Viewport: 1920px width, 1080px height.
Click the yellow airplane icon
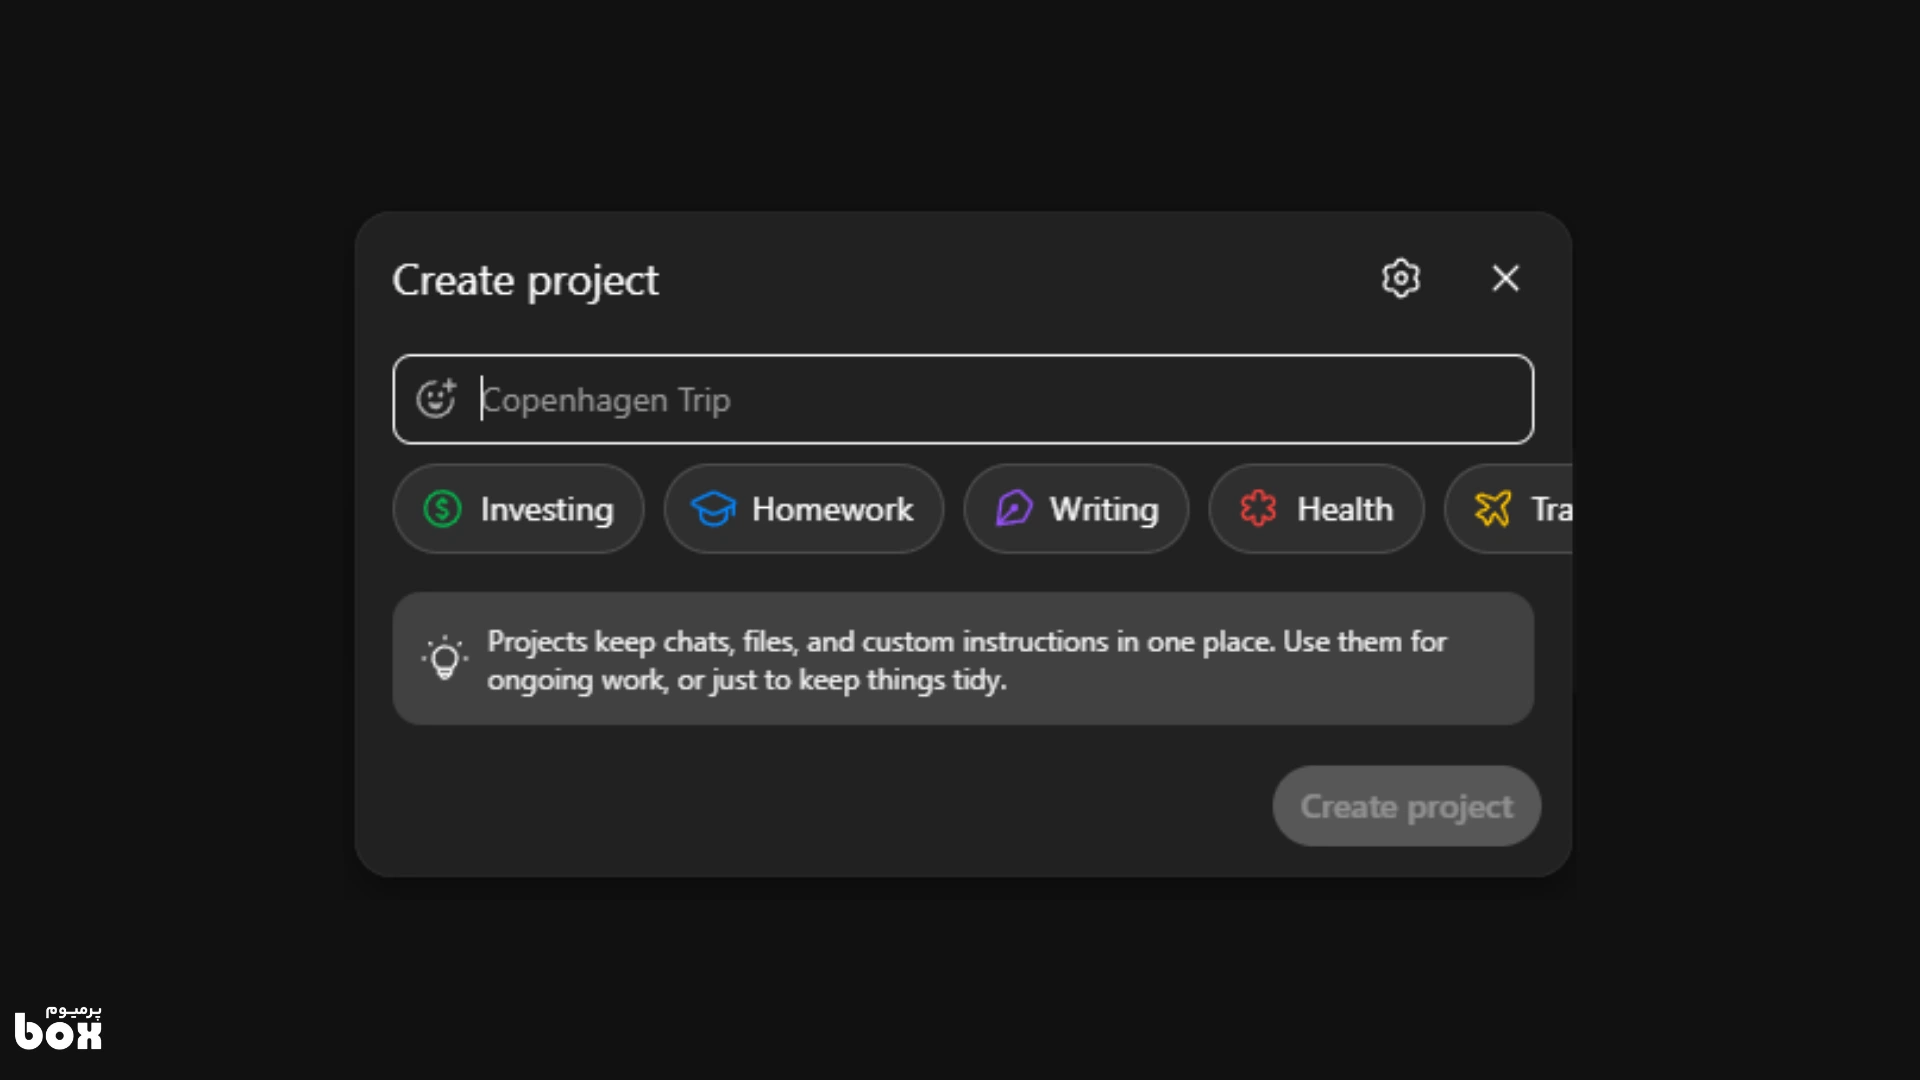(1492, 509)
